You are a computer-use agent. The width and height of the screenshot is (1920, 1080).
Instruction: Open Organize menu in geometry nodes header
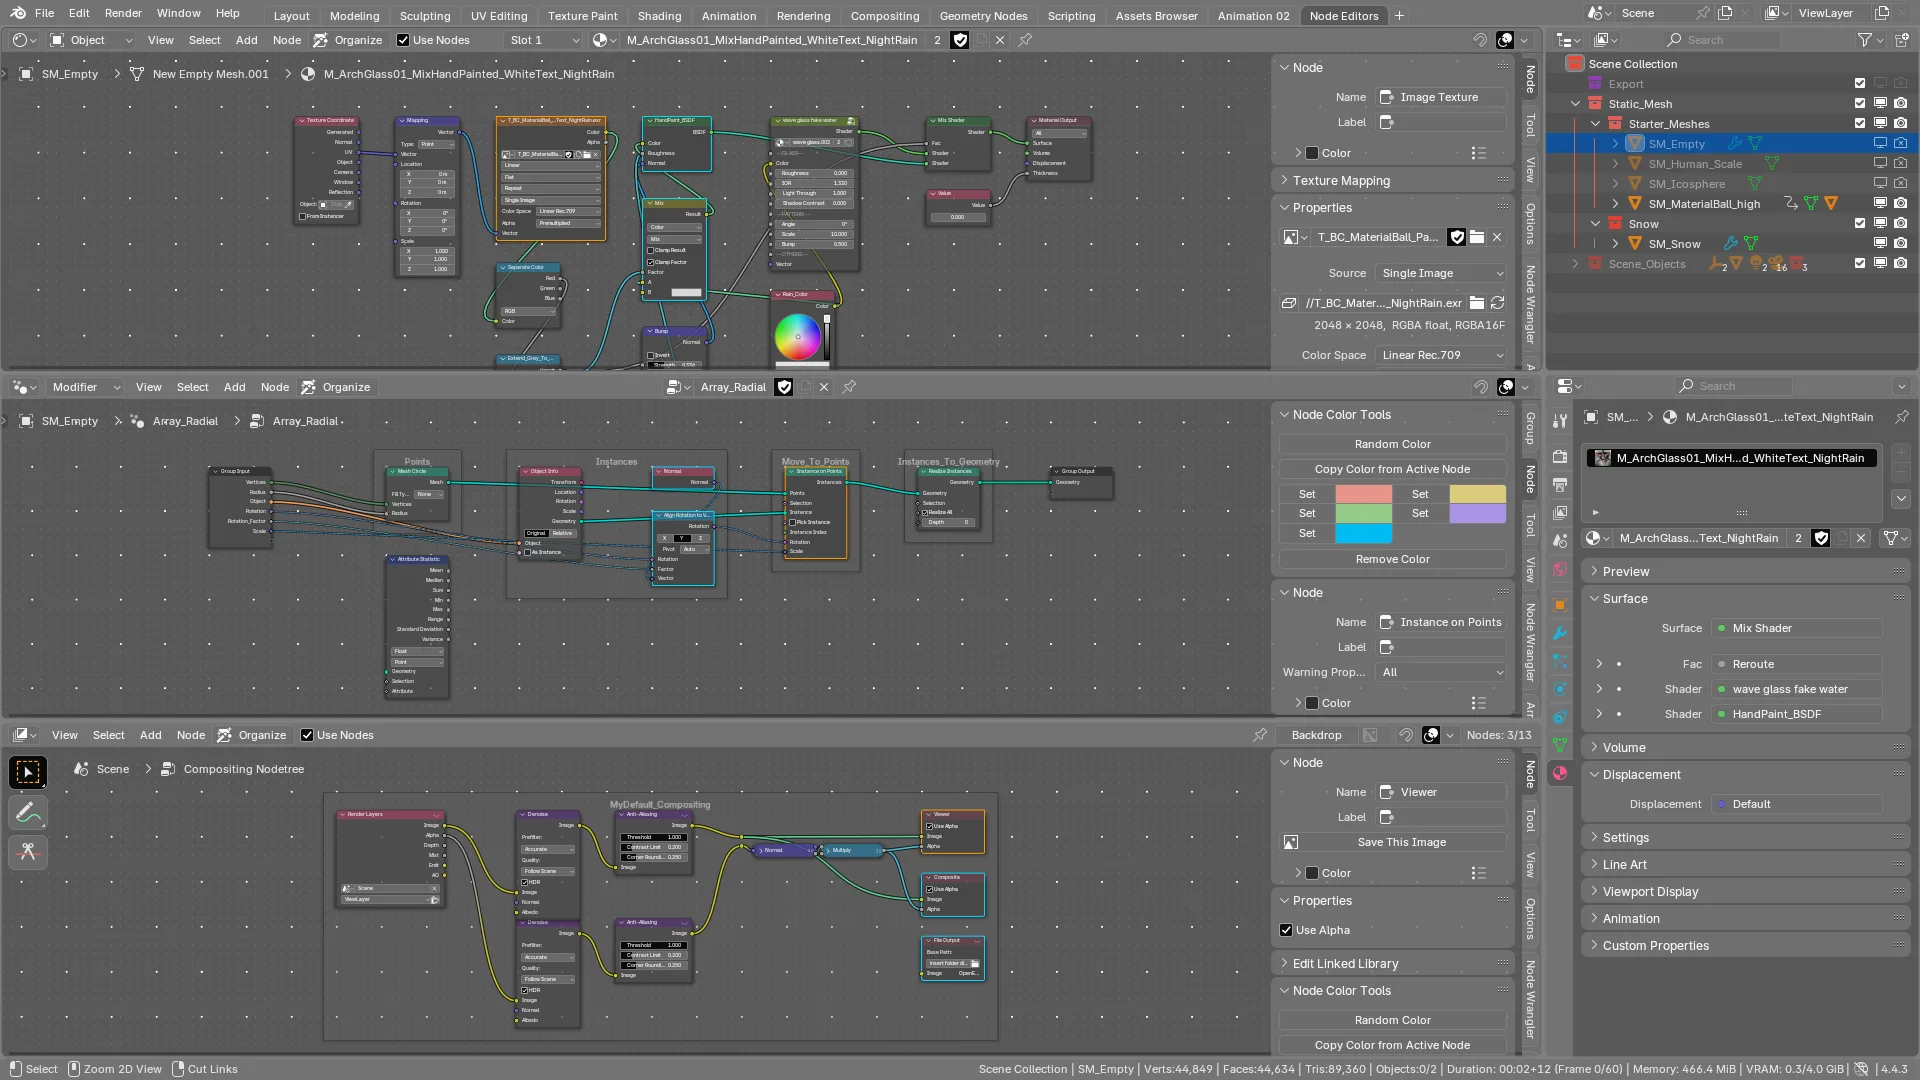[337, 387]
